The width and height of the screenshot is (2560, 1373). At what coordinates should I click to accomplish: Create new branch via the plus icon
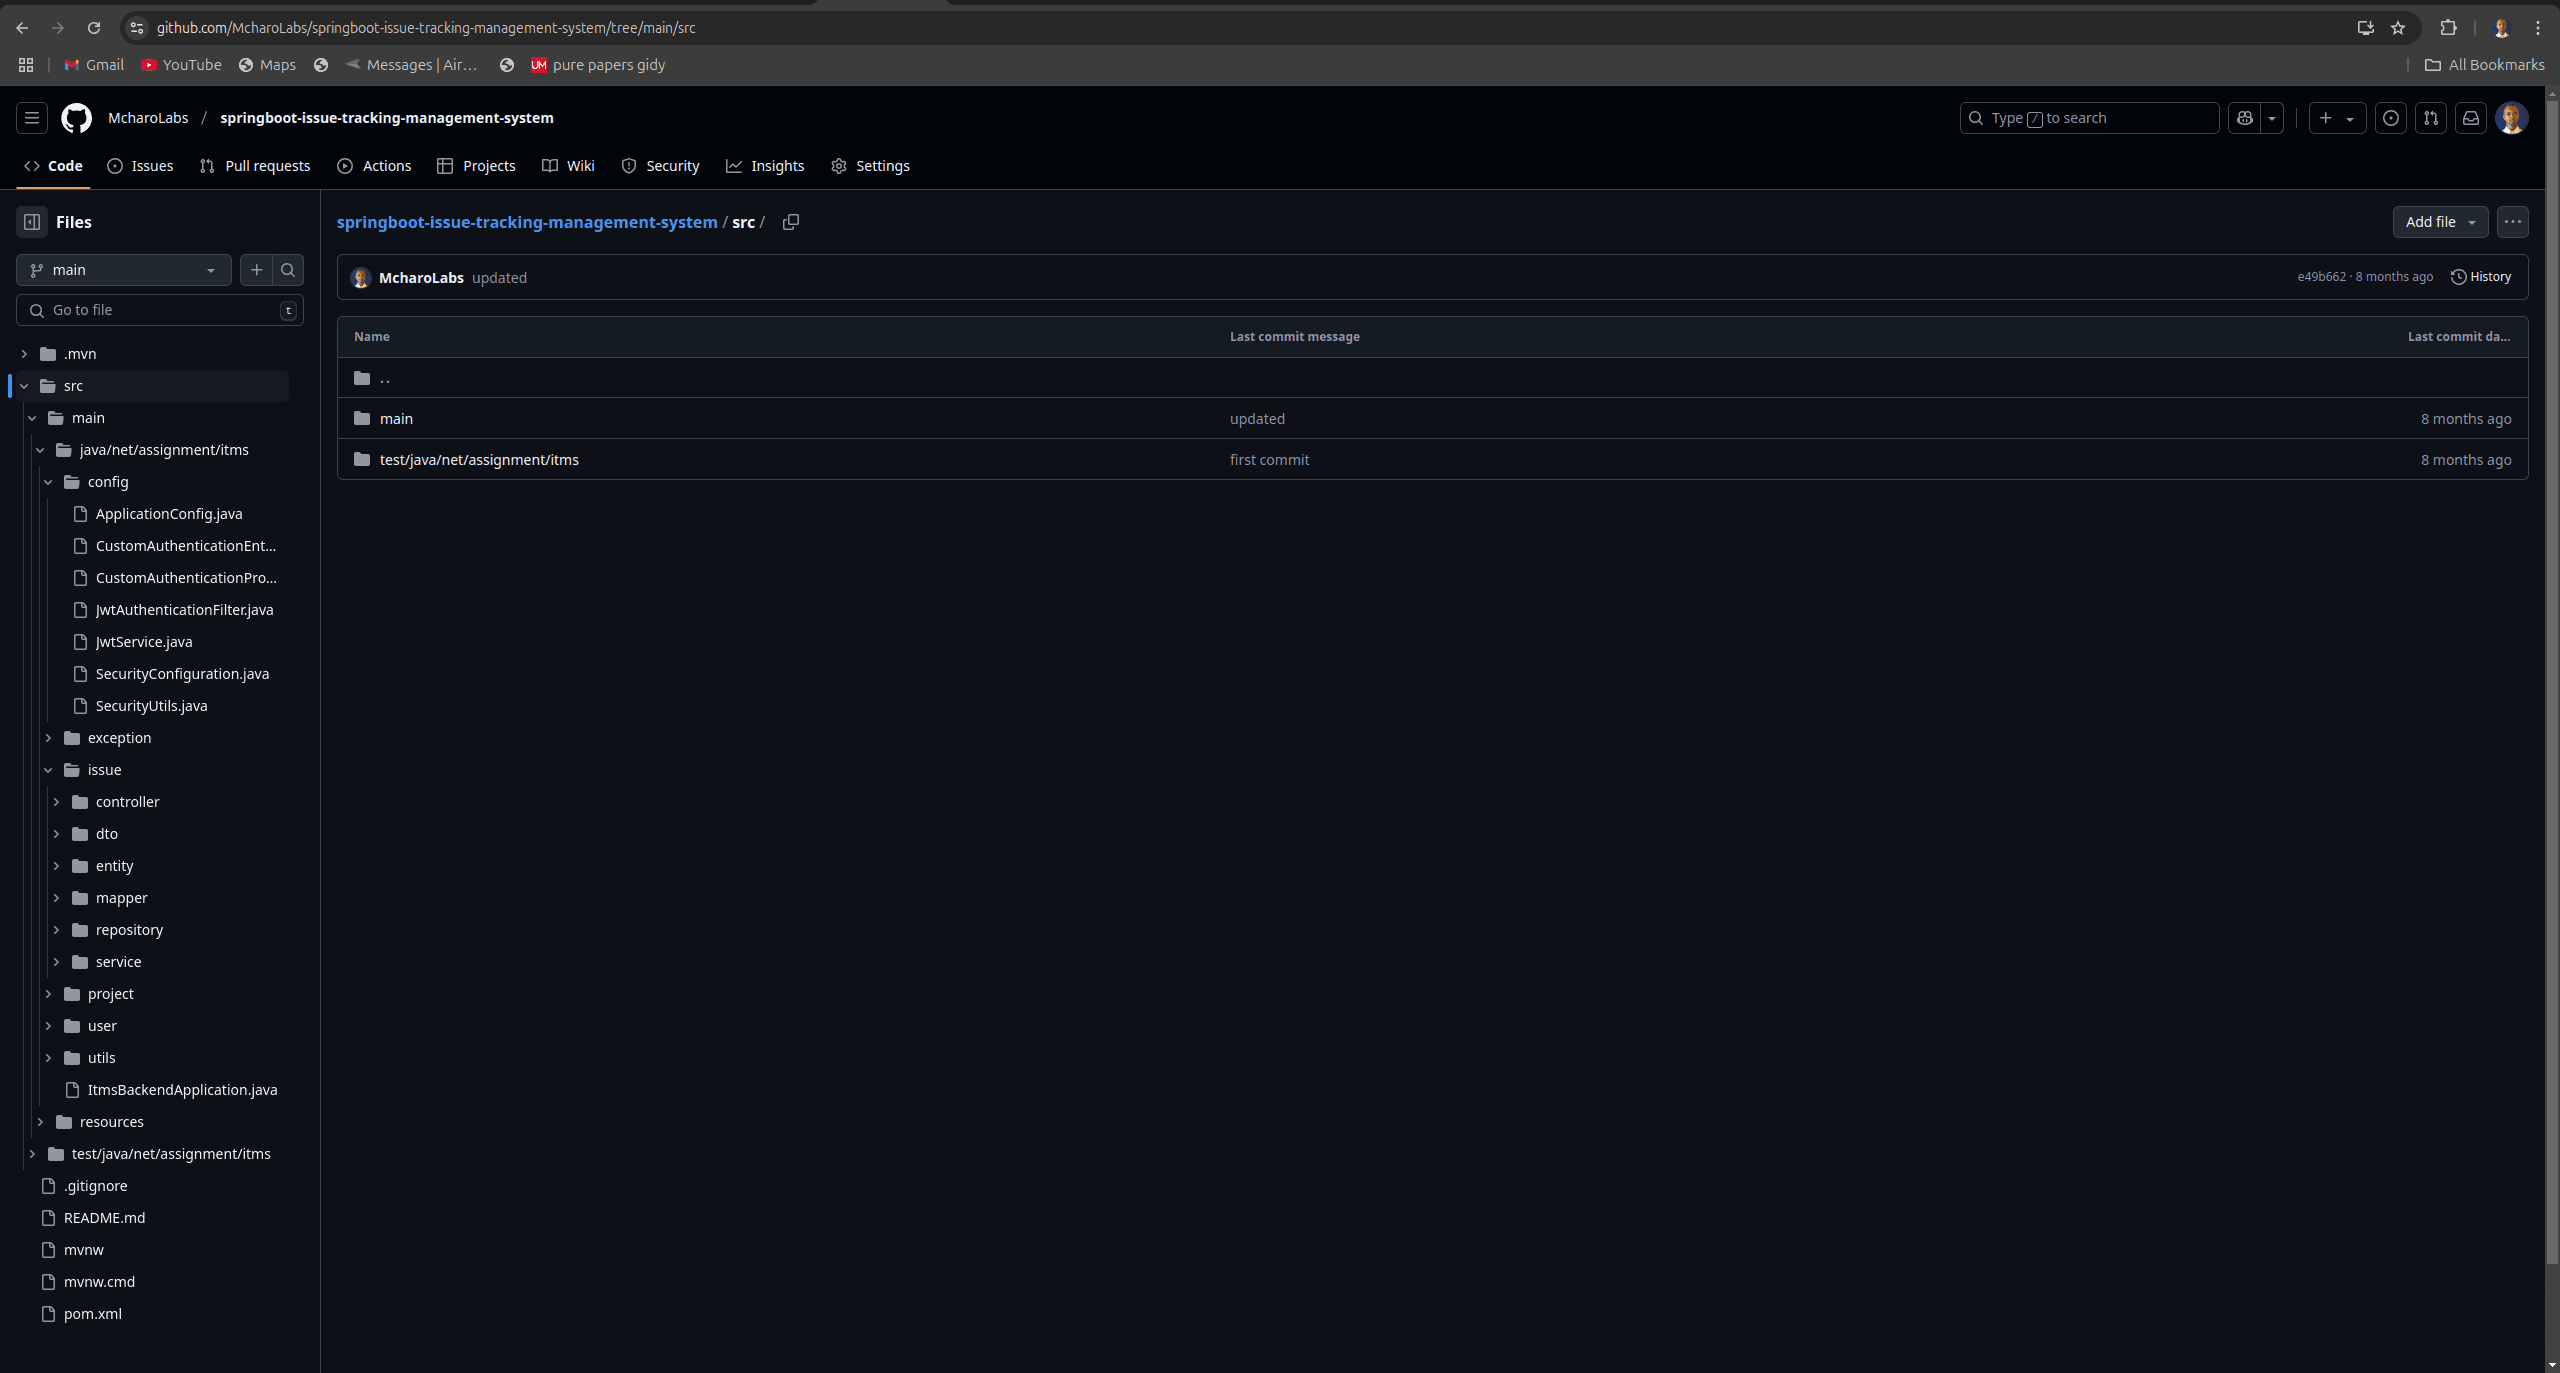256,270
